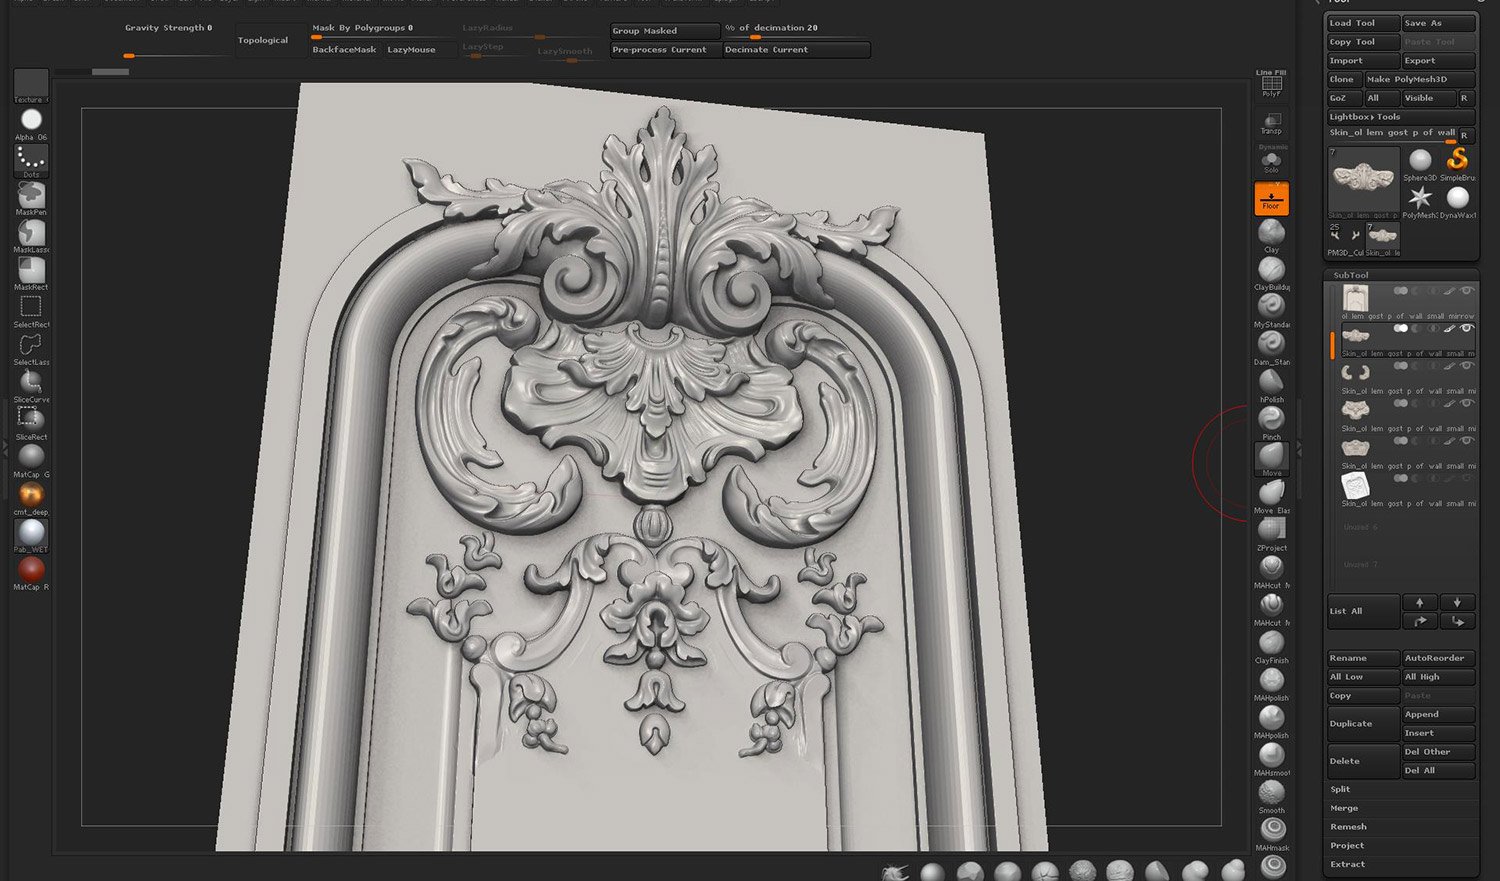This screenshot has height=881, width=1500.
Task: Toggle BackfaceMask
Action: [x=345, y=49]
